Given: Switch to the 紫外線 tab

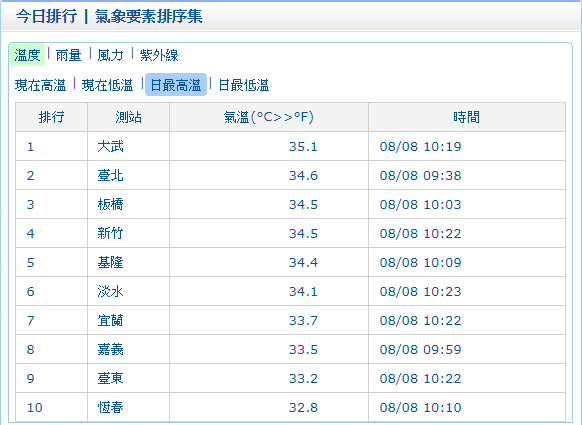Looking at the screenshot, I should click(x=159, y=55).
